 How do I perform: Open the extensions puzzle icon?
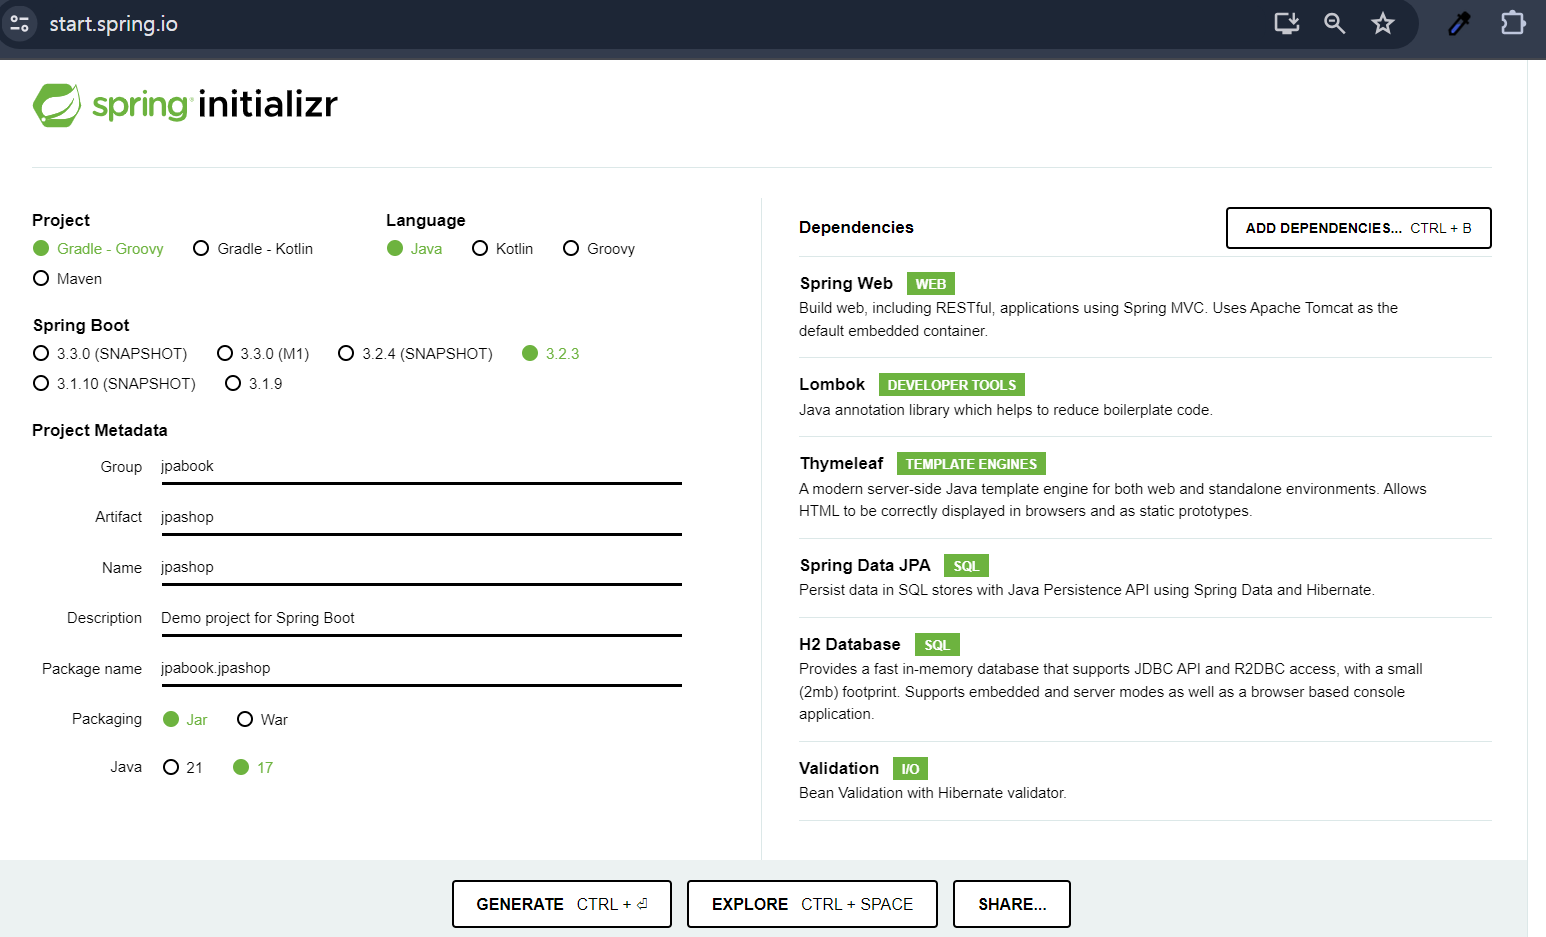pyautogui.click(x=1513, y=23)
